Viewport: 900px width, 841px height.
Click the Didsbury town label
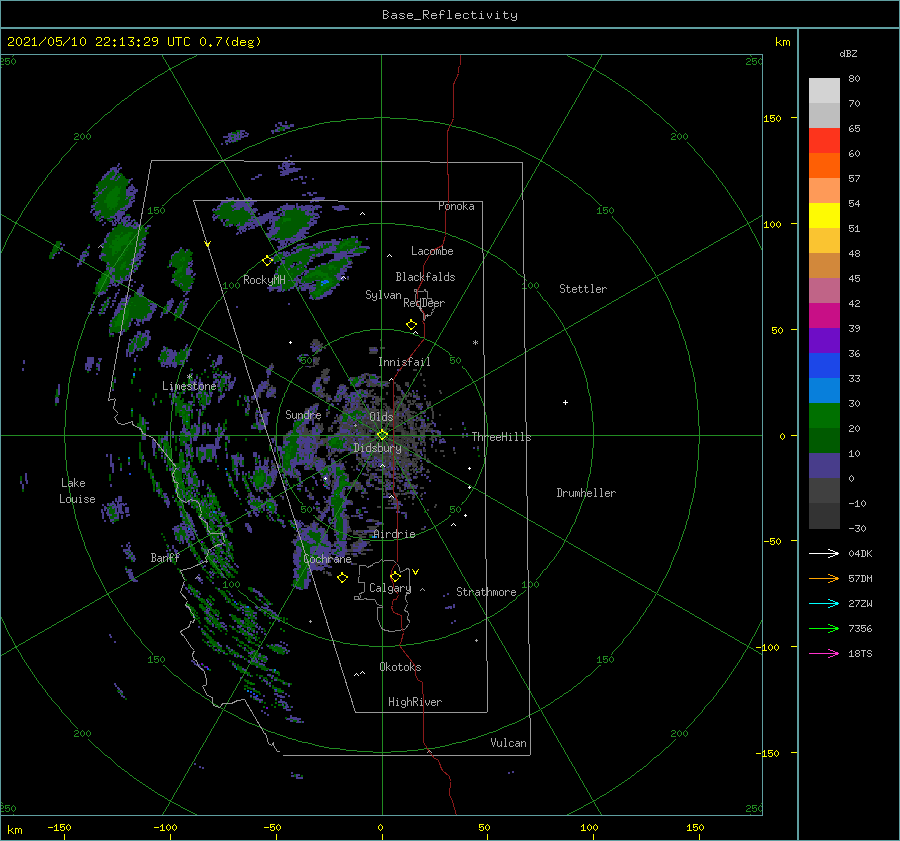378,448
